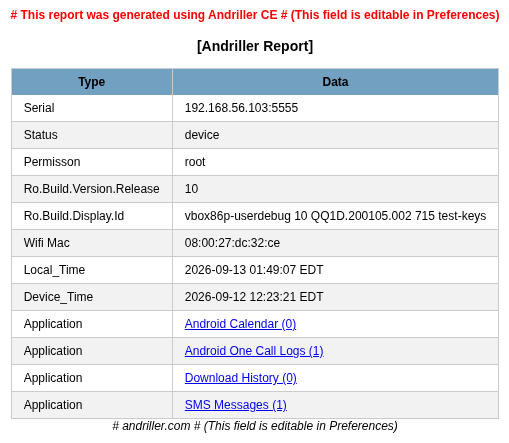Click the Device_Time row label

click(x=58, y=297)
